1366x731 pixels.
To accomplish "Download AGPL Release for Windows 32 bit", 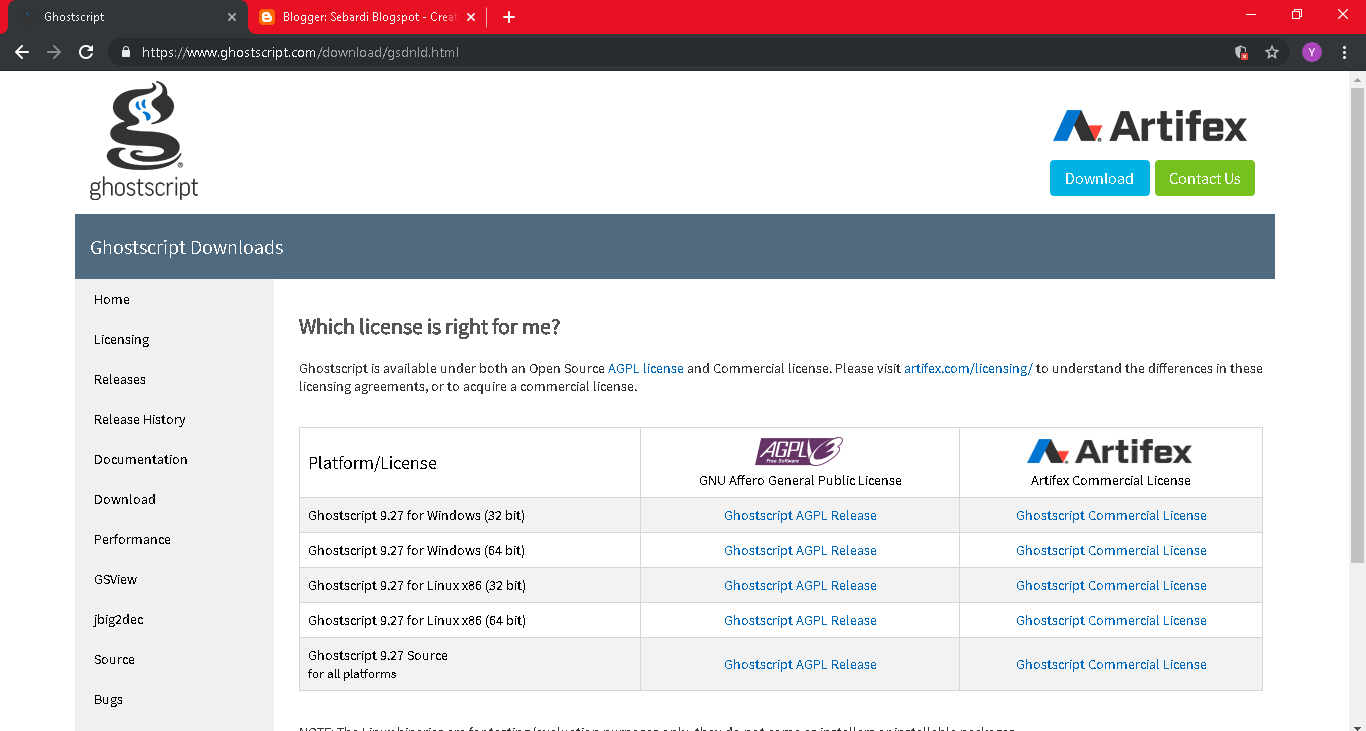I will (800, 515).
